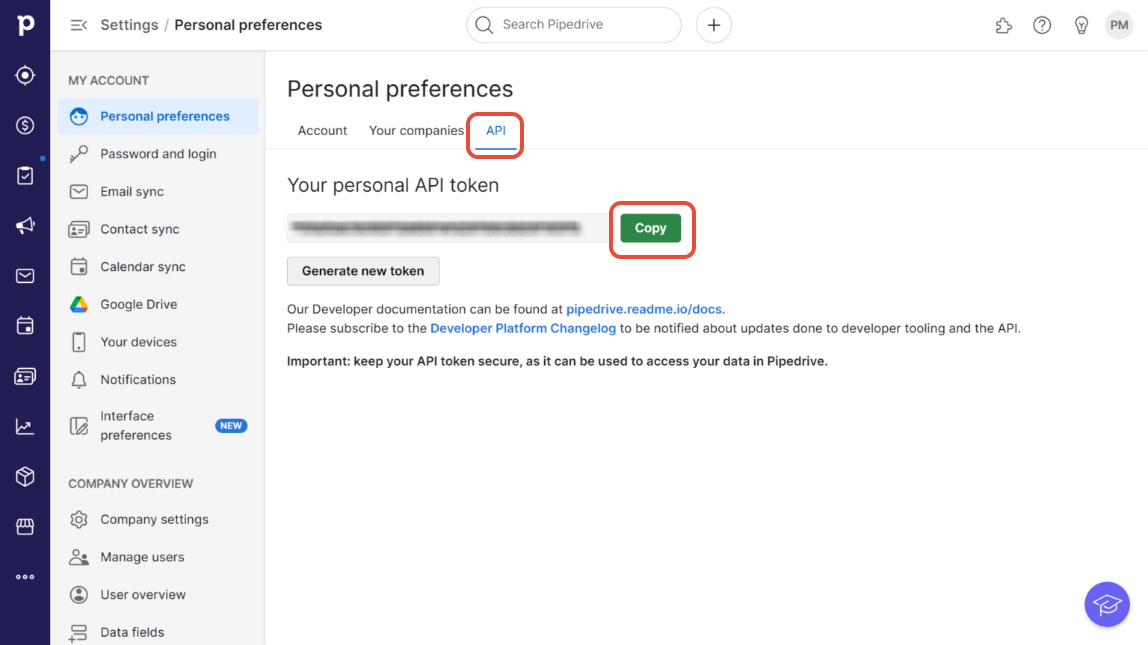This screenshot has width=1148, height=645.
Task: Click Generate new token button
Action: (363, 271)
